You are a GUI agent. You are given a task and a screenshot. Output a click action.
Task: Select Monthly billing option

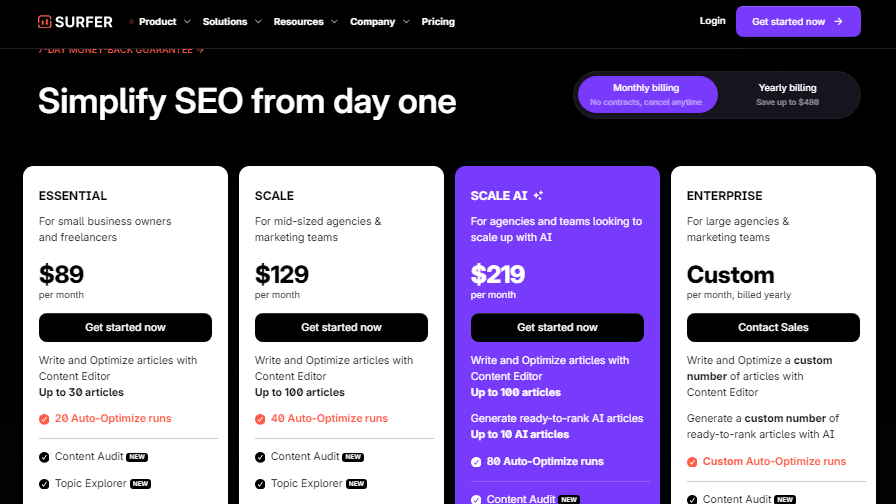tap(647, 94)
